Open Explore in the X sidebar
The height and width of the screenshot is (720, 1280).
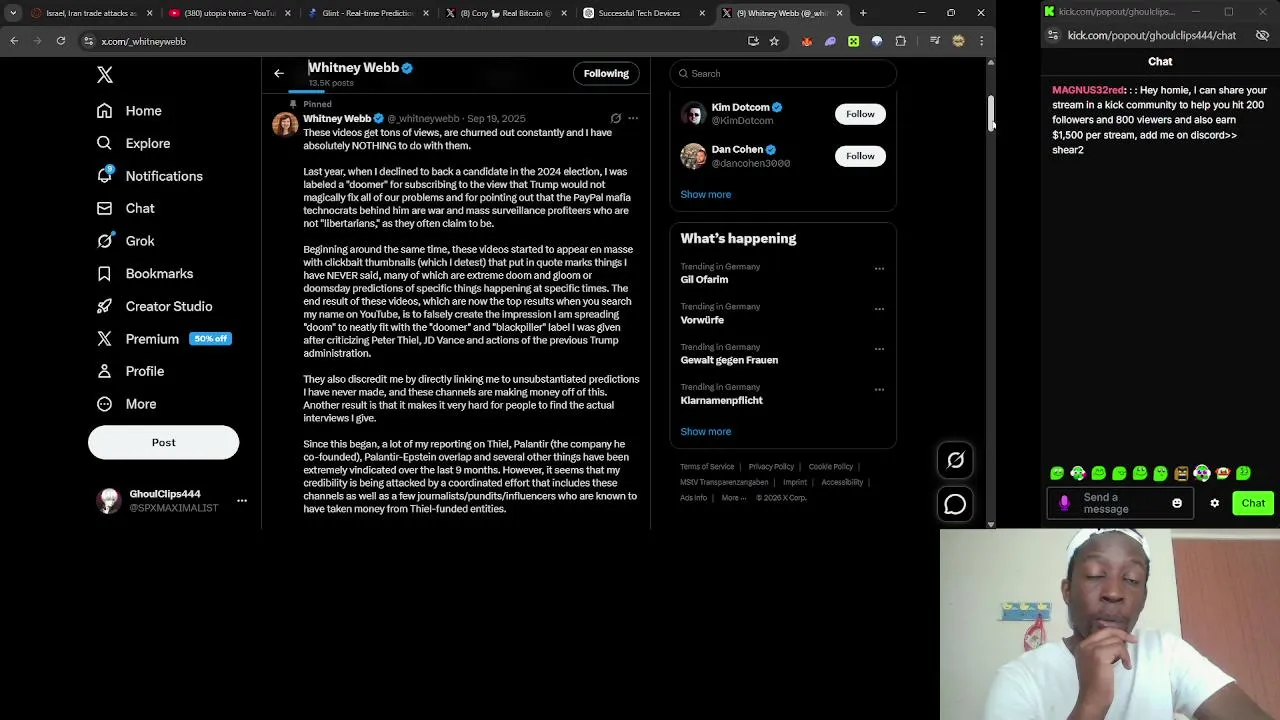click(x=134, y=143)
